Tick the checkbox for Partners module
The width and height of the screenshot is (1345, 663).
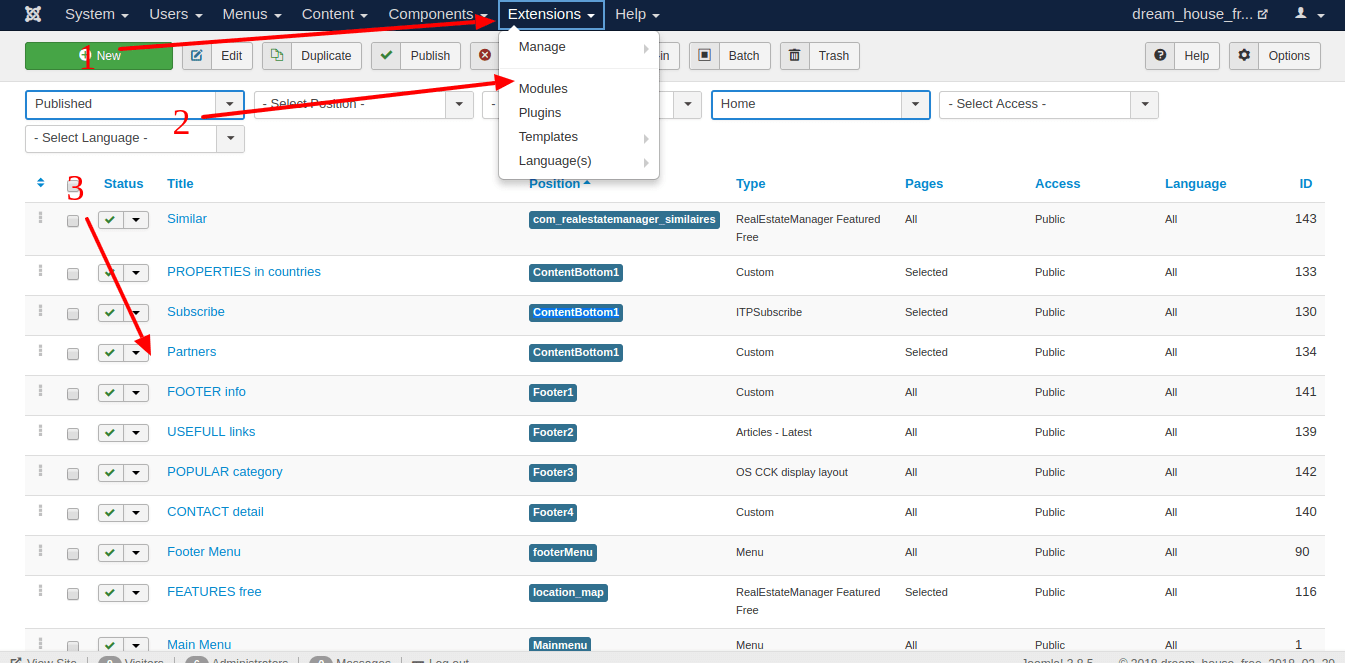[73, 354]
